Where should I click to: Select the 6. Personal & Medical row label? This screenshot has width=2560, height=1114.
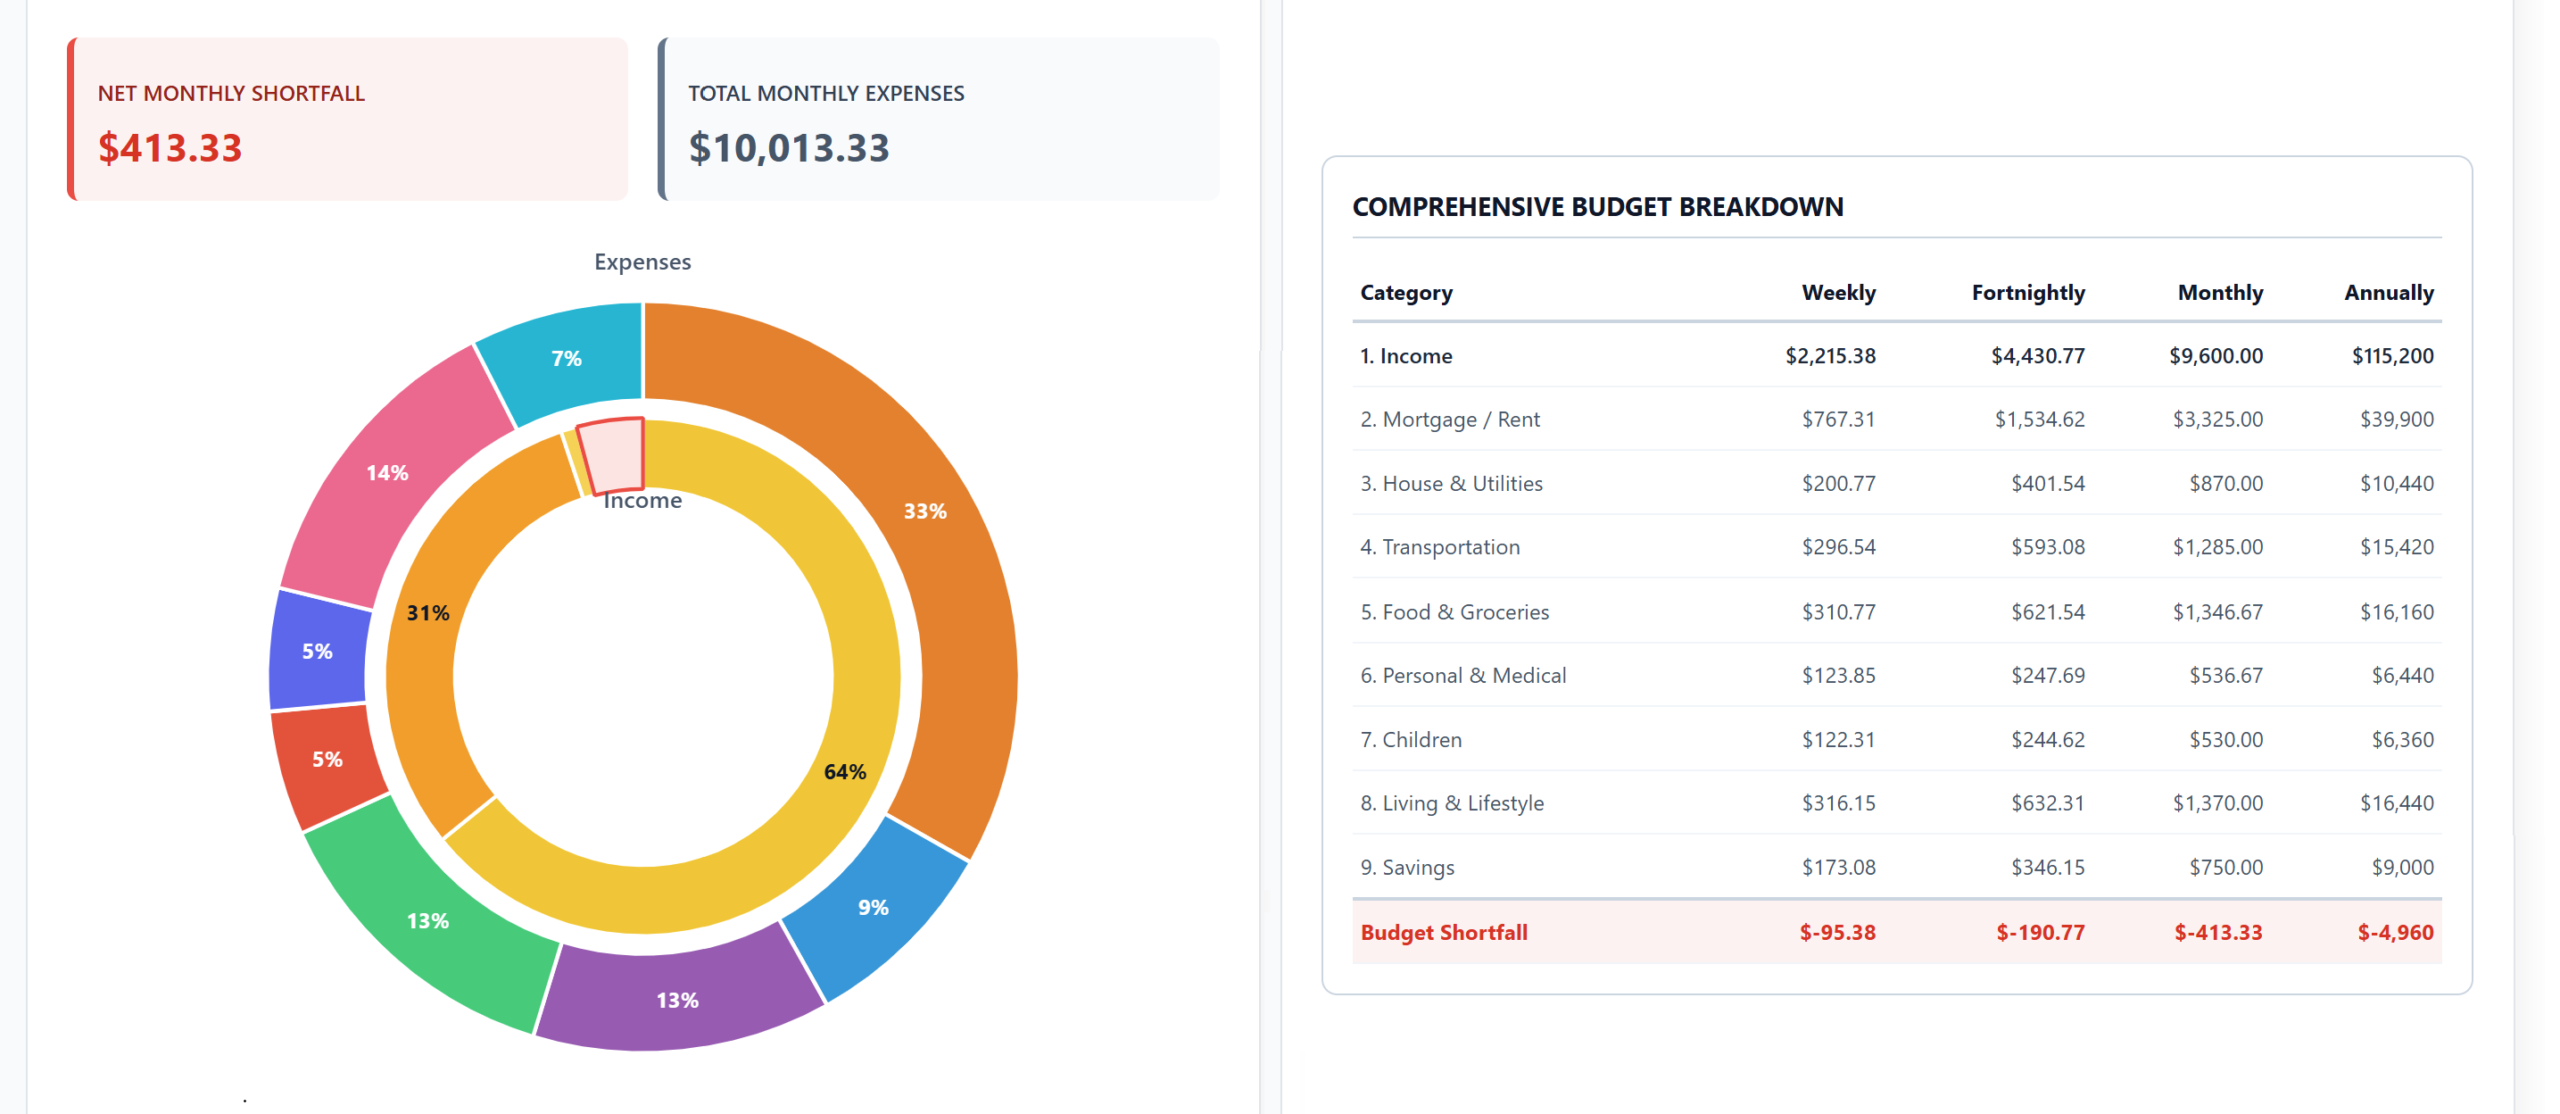(x=1463, y=676)
